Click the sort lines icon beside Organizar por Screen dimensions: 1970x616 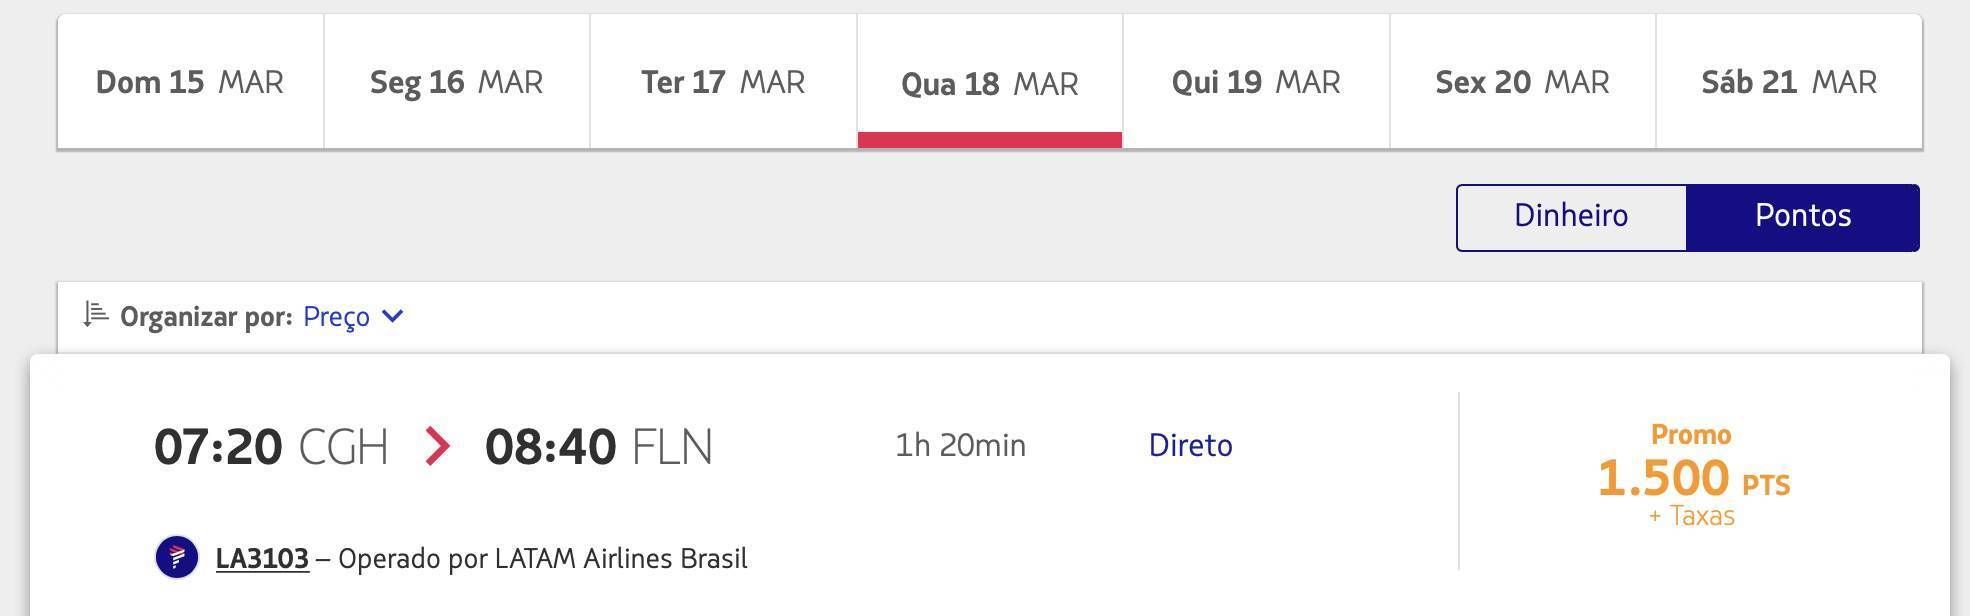click(96, 315)
